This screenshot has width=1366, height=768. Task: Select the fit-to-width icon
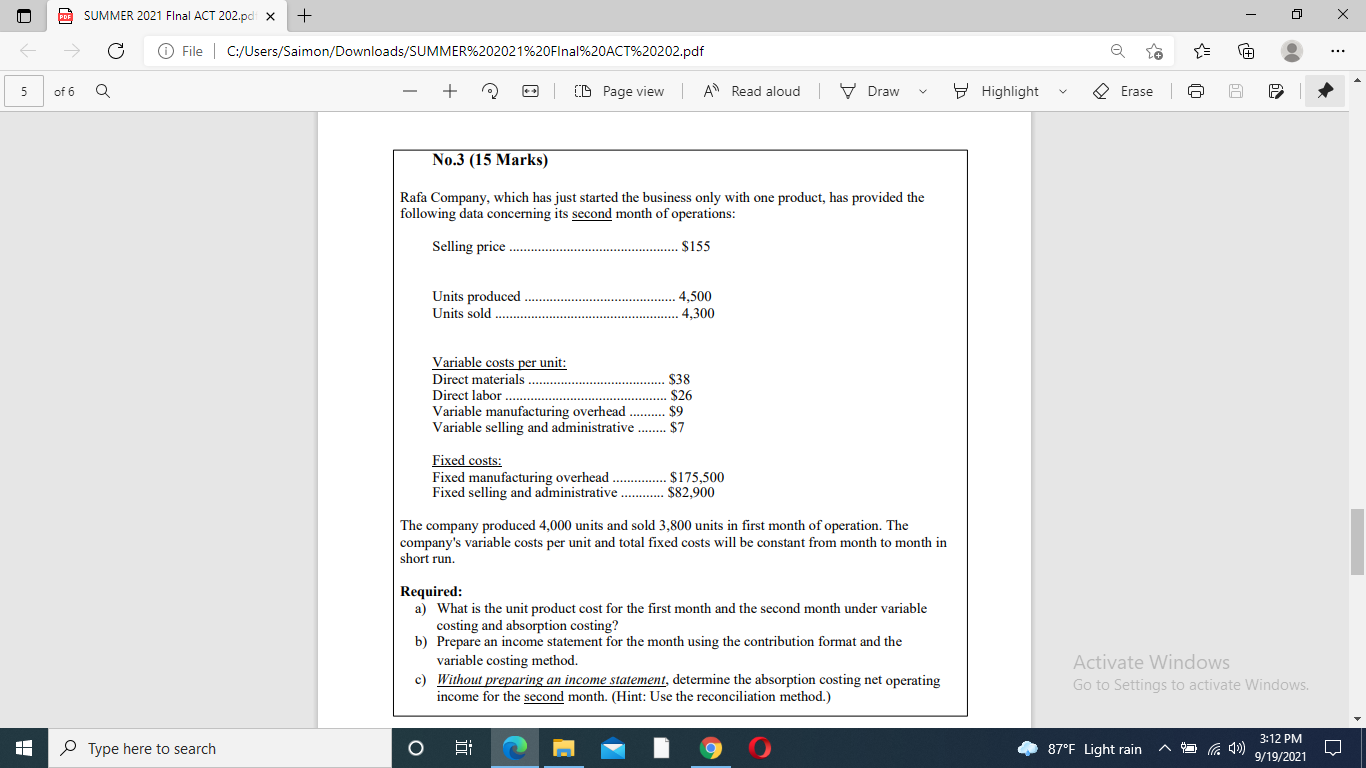pyautogui.click(x=529, y=91)
